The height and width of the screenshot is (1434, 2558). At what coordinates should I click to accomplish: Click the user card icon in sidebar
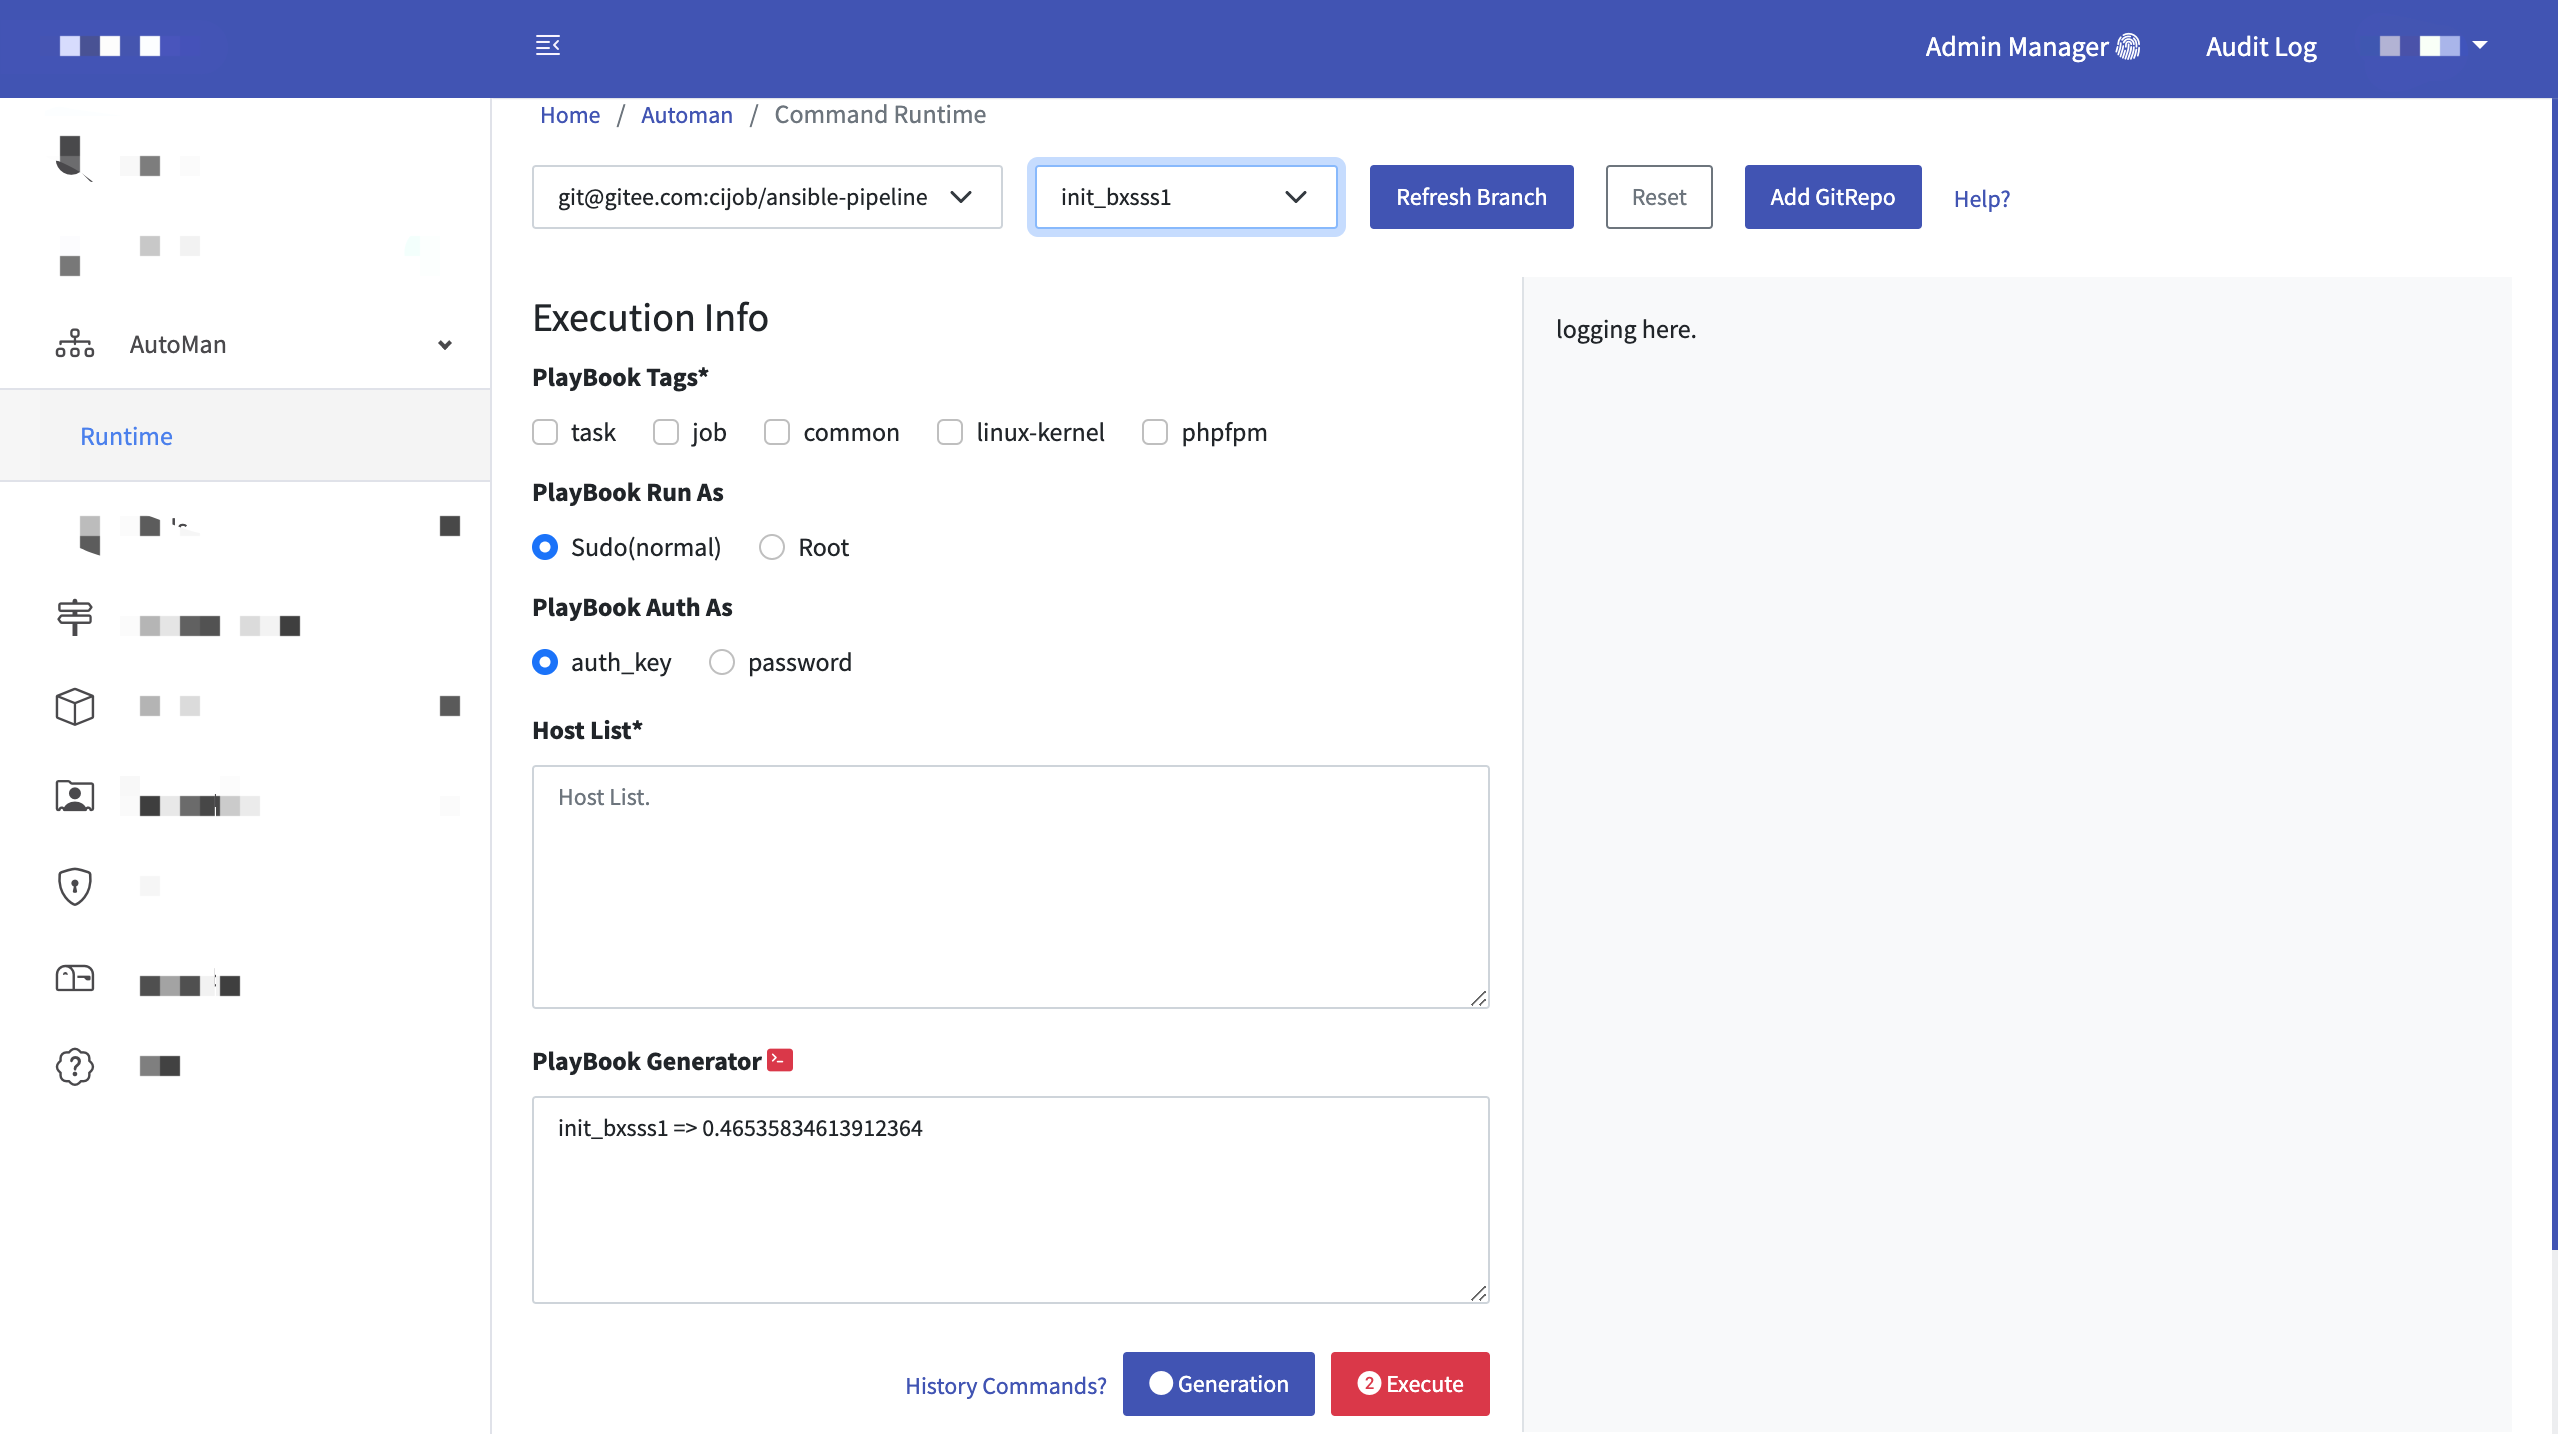[x=75, y=796]
